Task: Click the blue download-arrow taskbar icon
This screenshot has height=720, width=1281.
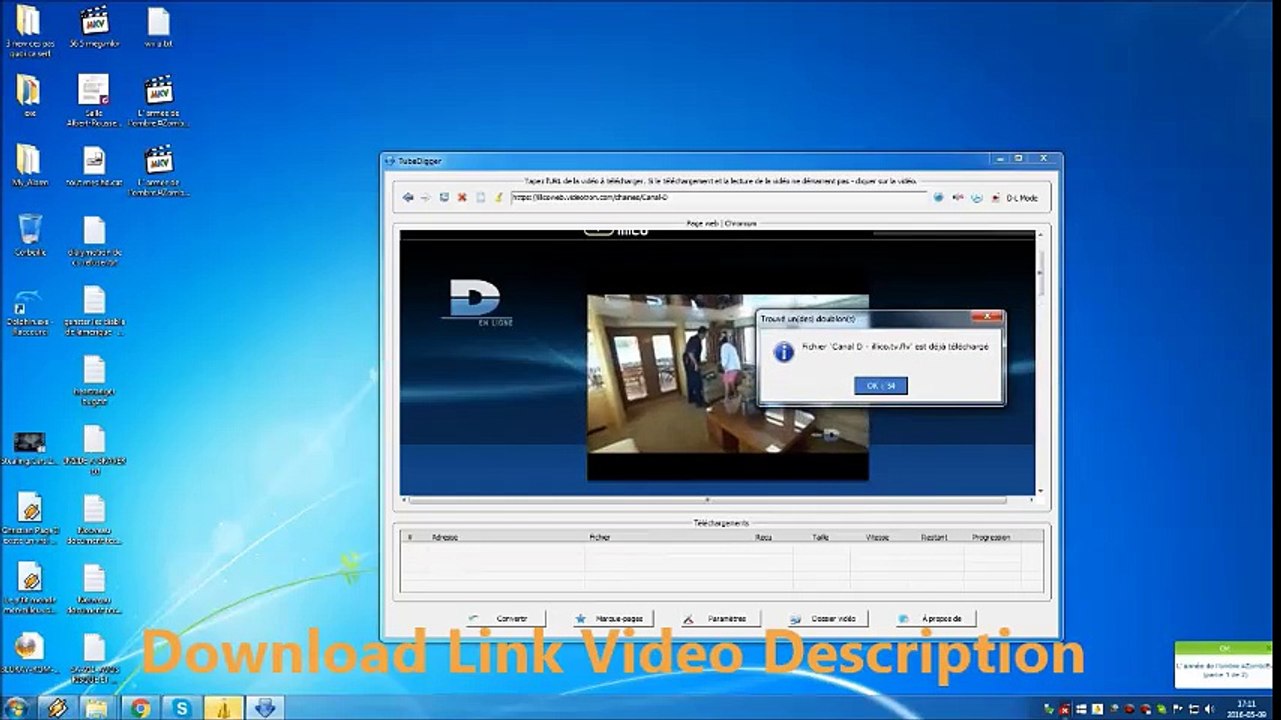Action: tap(266, 708)
